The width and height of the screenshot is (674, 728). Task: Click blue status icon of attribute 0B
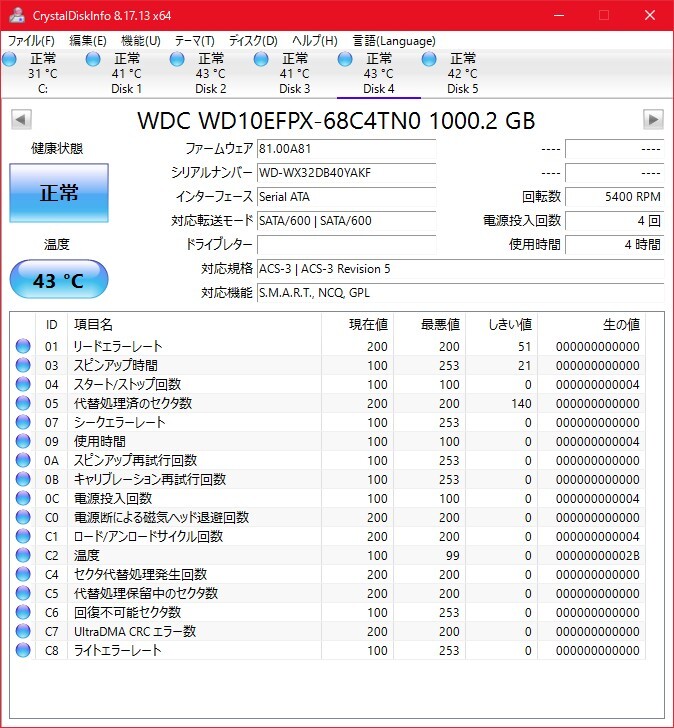(x=23, y=479)
